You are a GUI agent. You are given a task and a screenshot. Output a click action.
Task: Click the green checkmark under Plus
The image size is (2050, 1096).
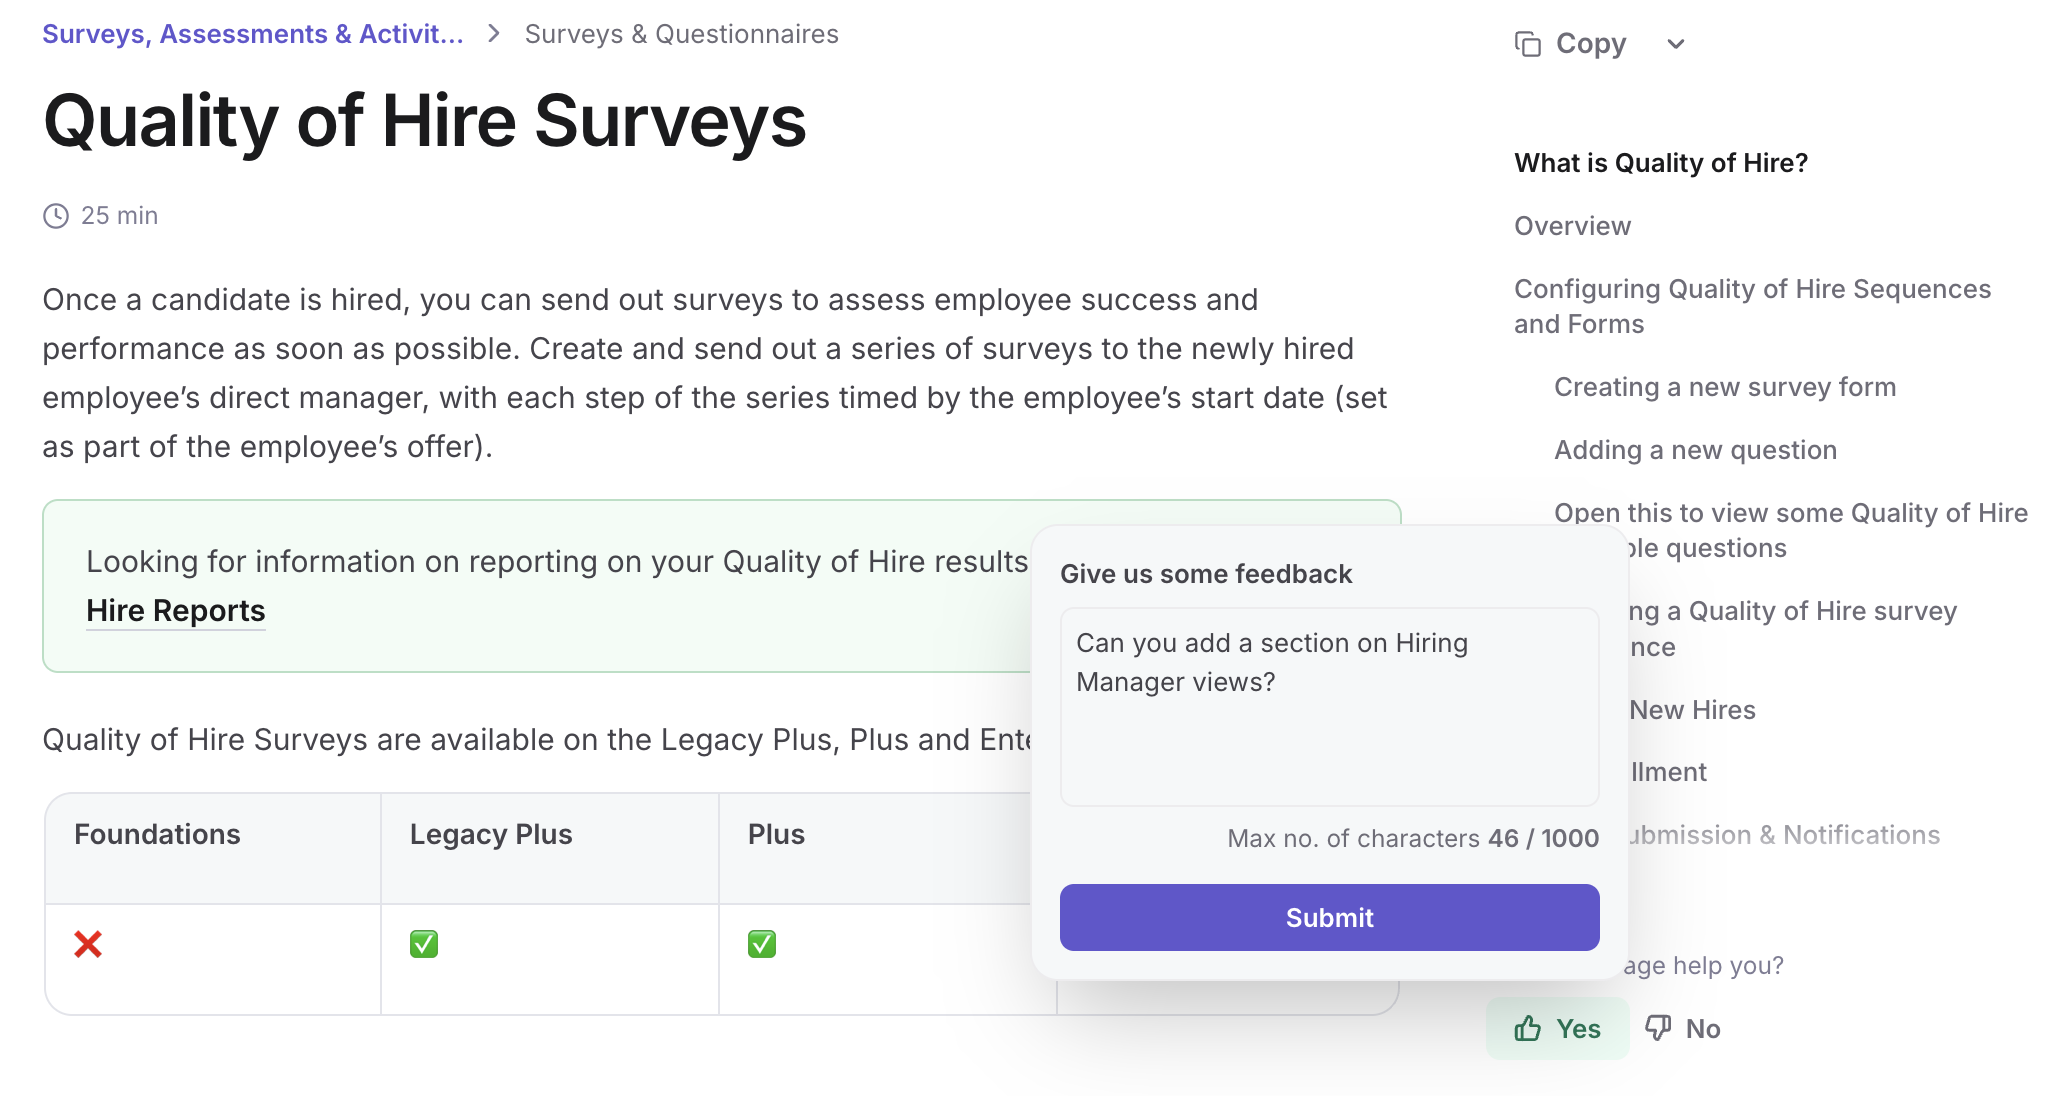coord(762,944)
